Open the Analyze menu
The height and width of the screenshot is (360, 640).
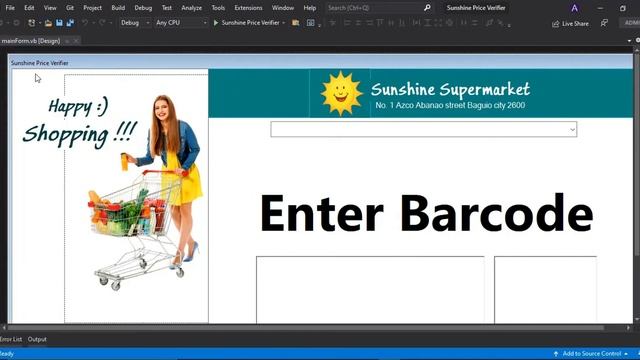(x=191, y=8)
